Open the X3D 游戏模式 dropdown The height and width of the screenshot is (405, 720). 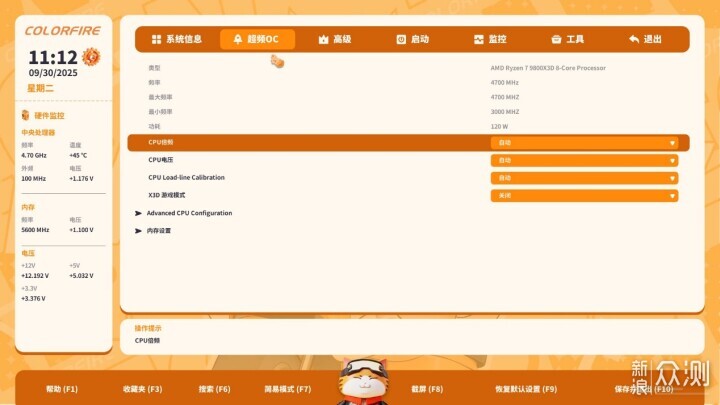pyautogui.click(x=584, y=196)
